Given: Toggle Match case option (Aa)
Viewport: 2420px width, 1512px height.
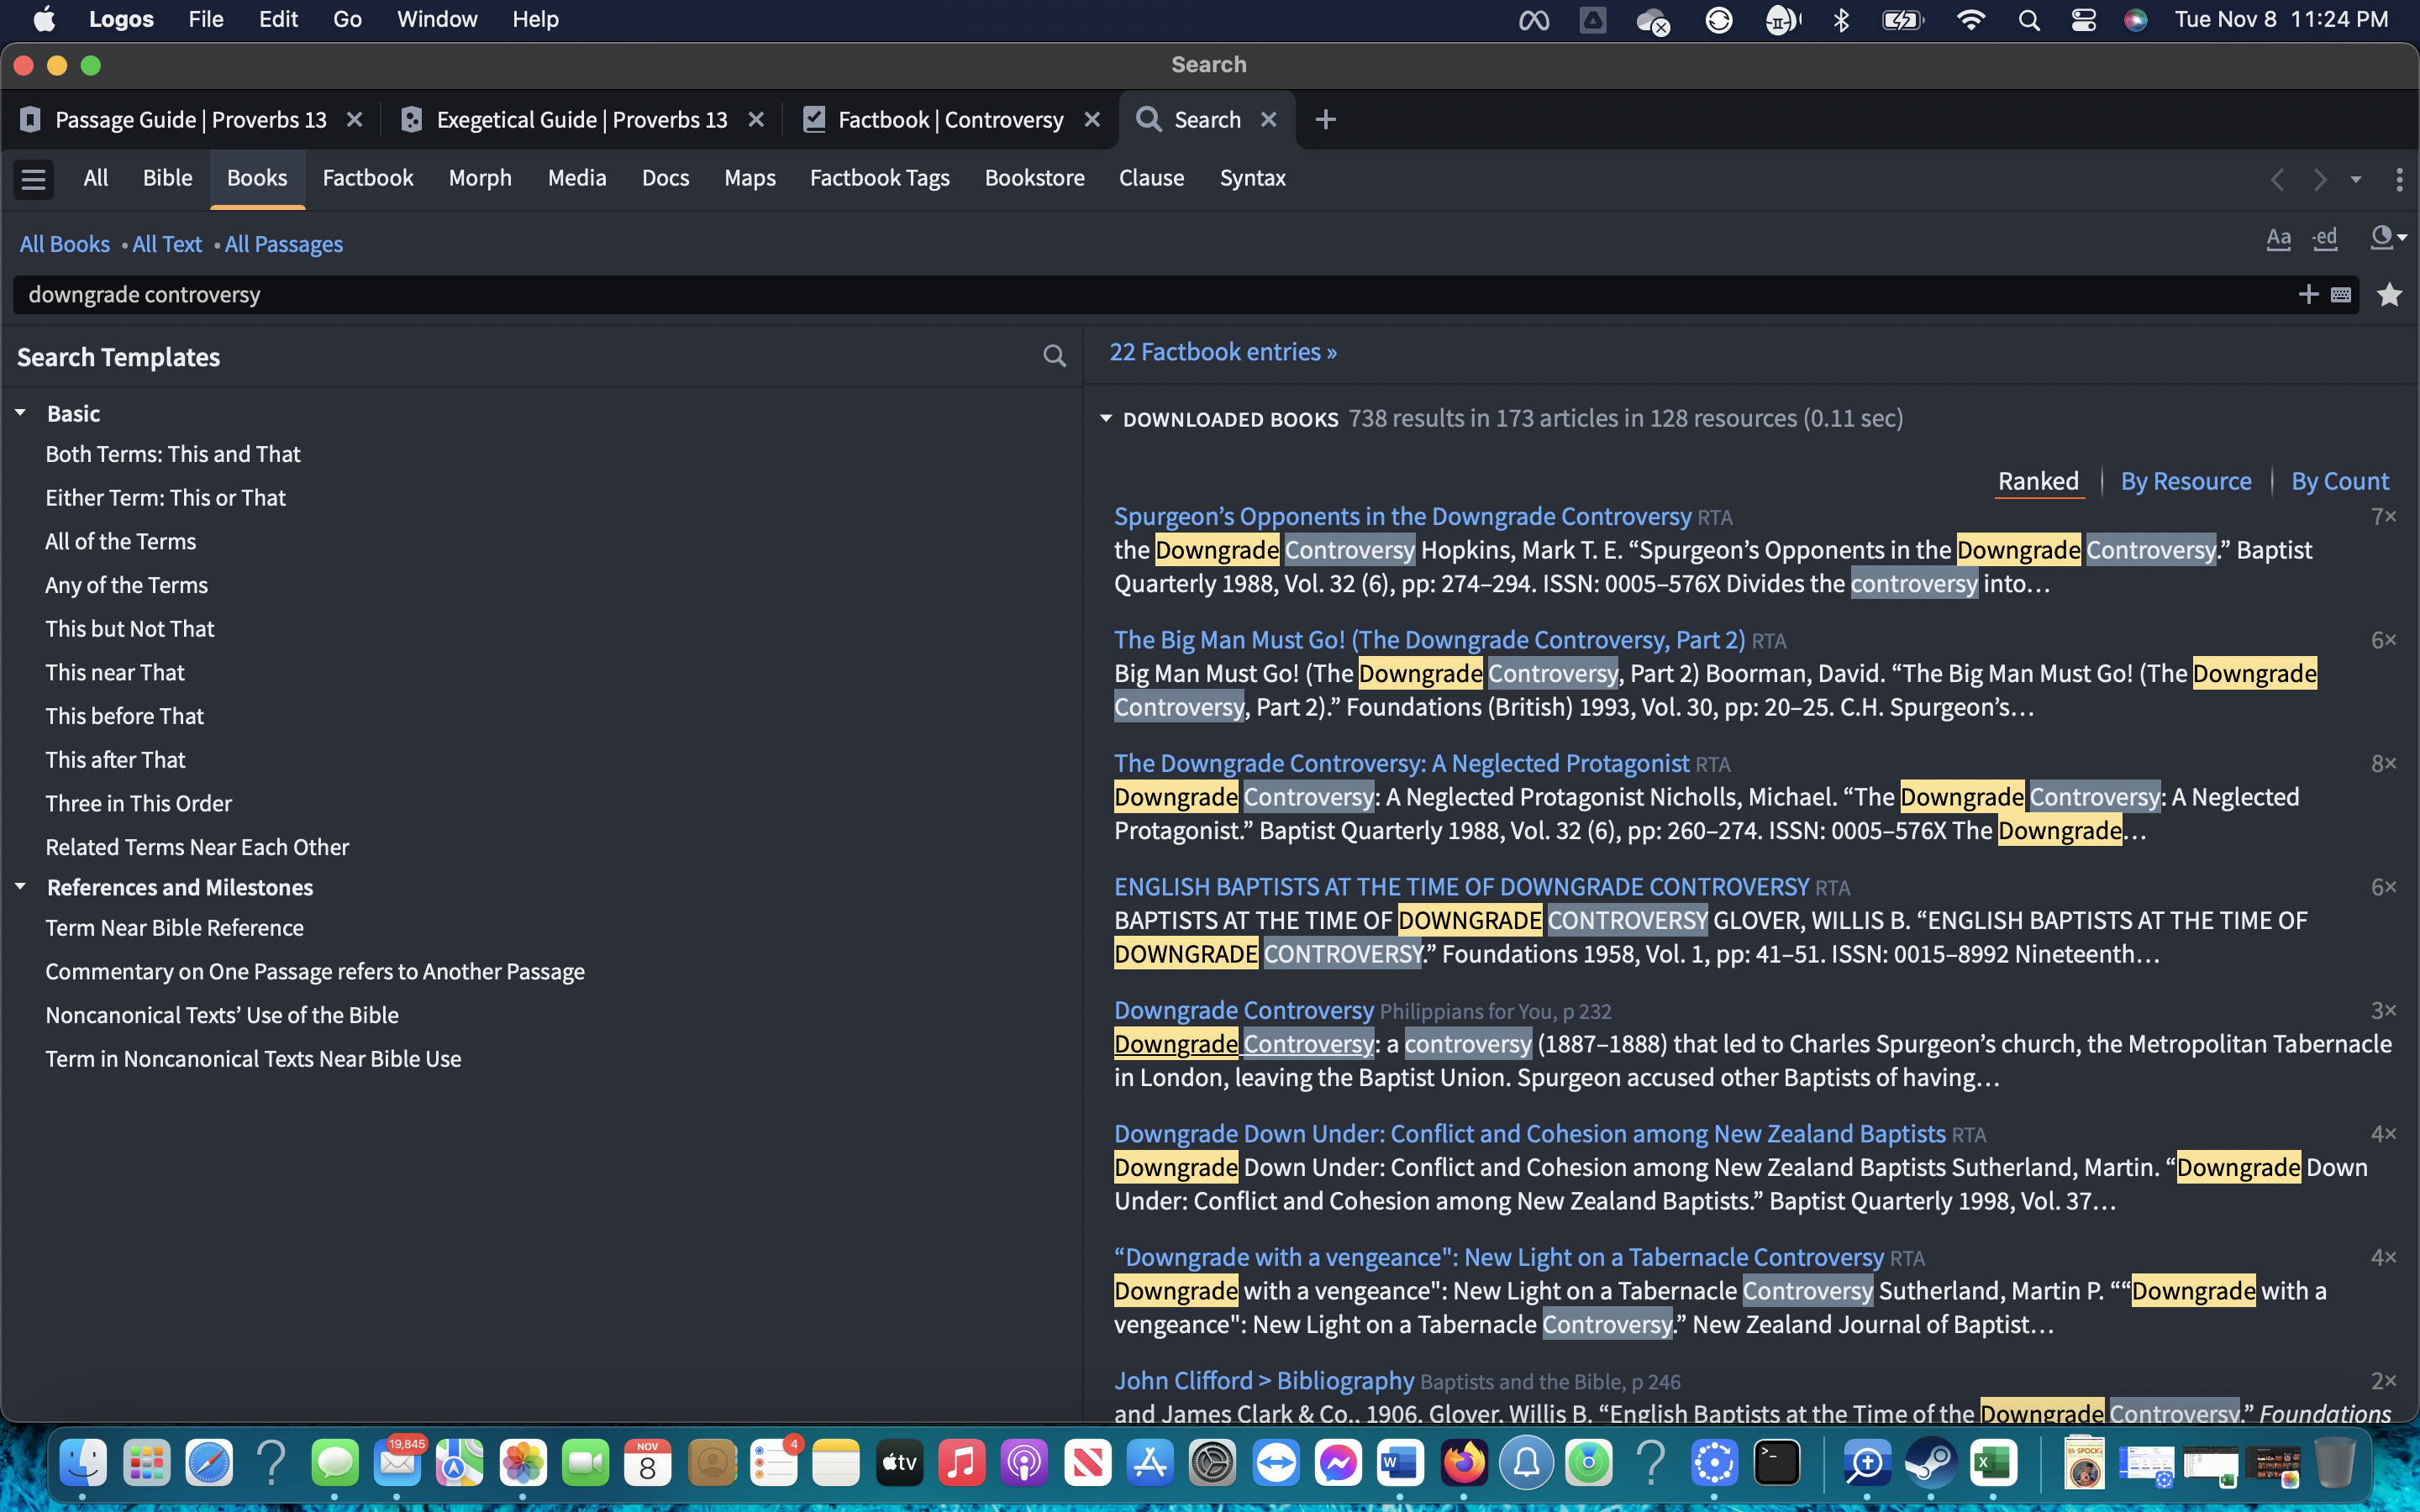Looking at the screenshot, I should [2278, 238].
